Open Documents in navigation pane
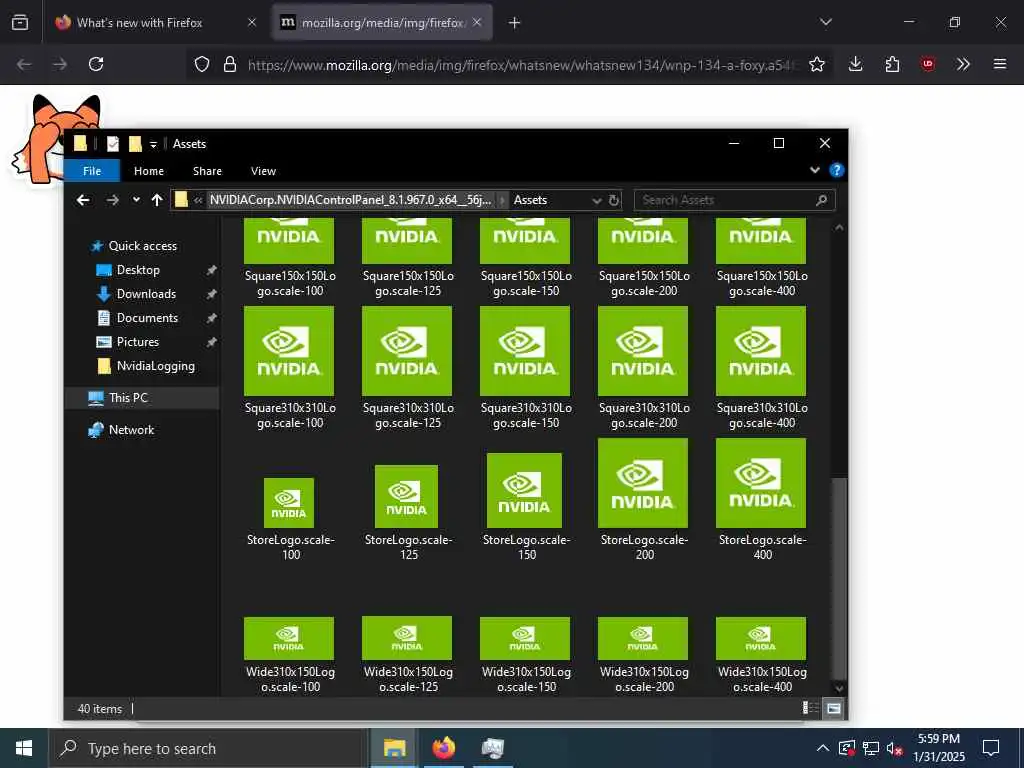Screen dimensions: 1024x768 tap(147, 318)
